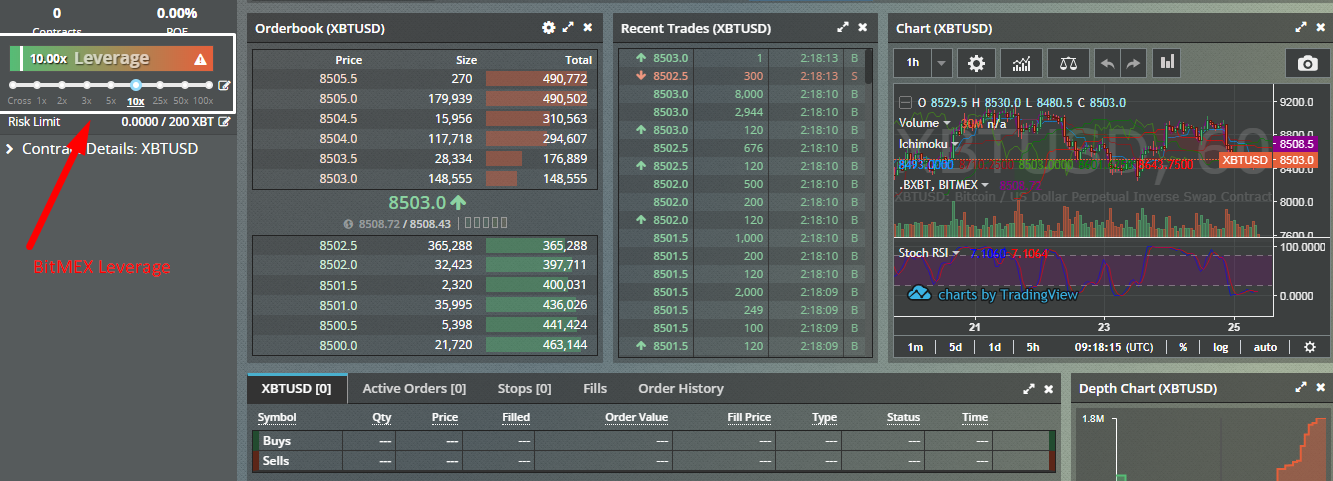Viewport: 1333px width, 481px height.
Task: Click the leverage warning triangle icon
Action: click(x=200, y=59)
